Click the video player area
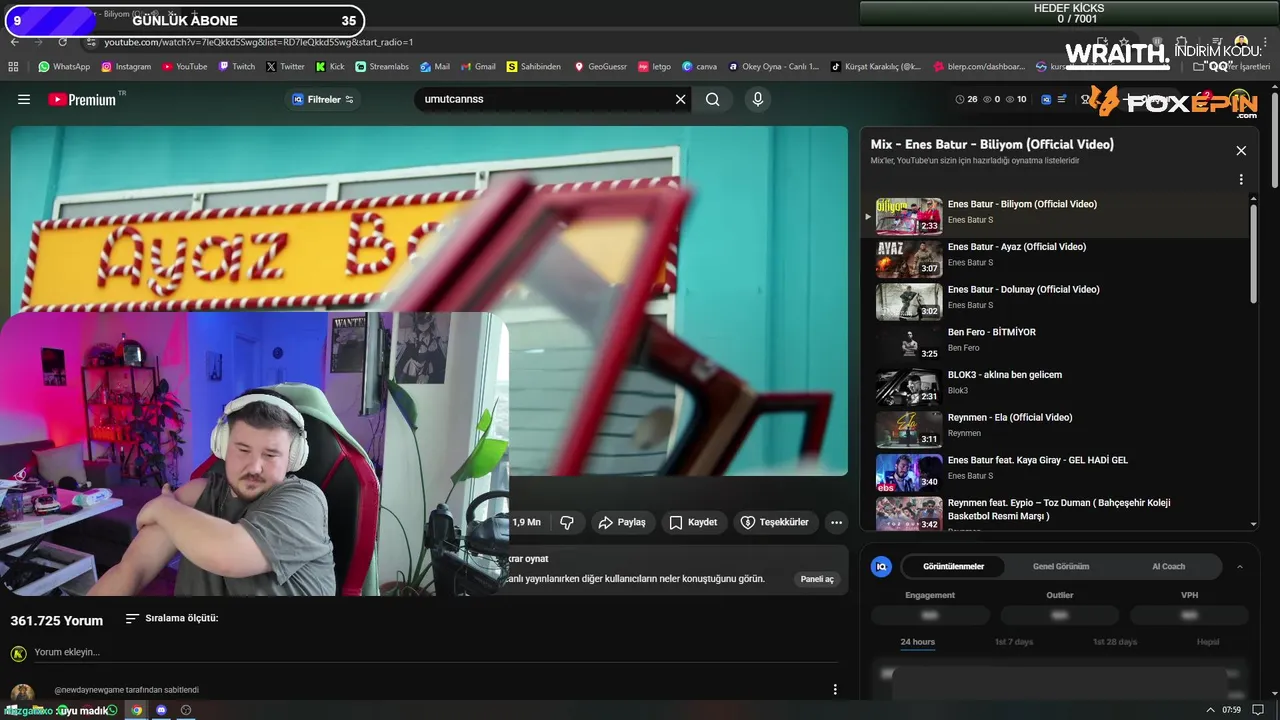The width and height of the screenshot is (1280, 720). click(x=429, y=300)
